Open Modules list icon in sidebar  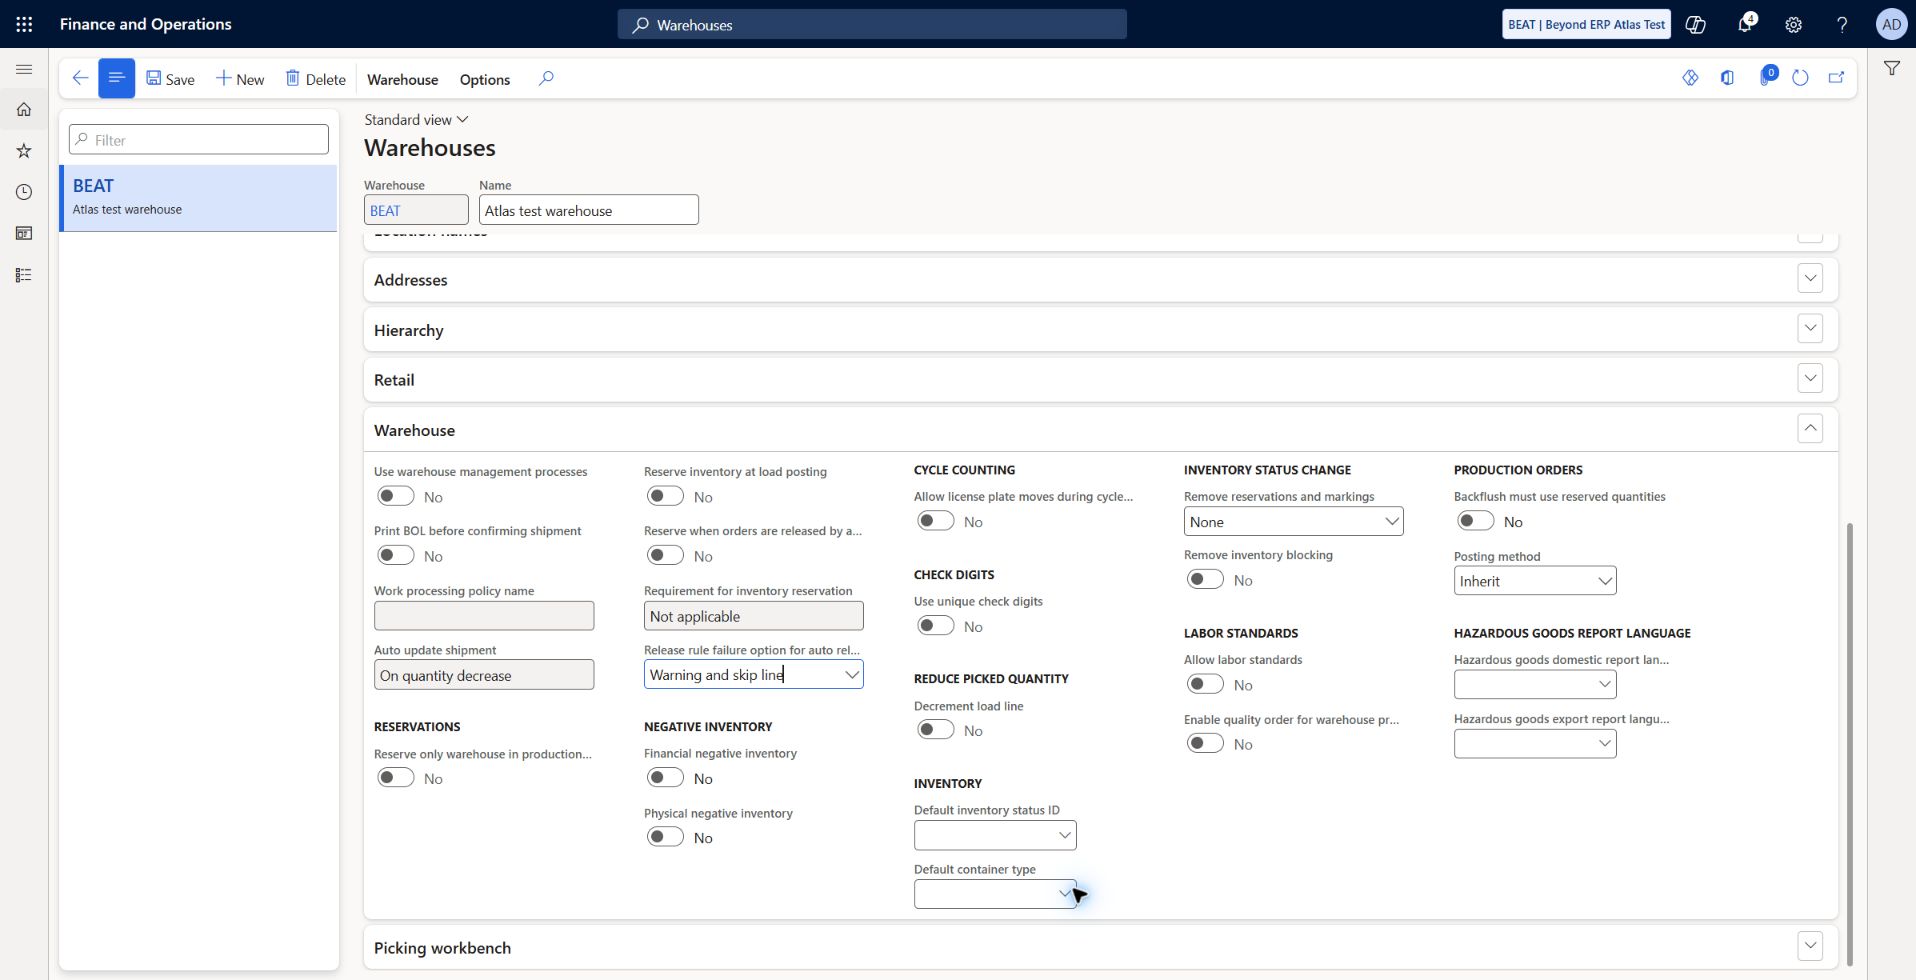coord(24,275)
